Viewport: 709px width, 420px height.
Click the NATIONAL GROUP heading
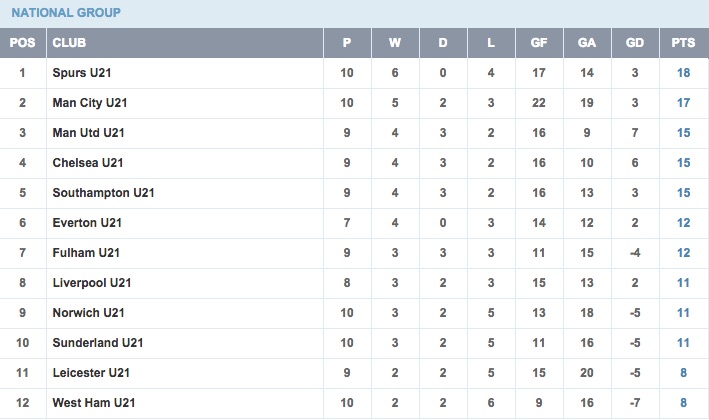[66, 13]
